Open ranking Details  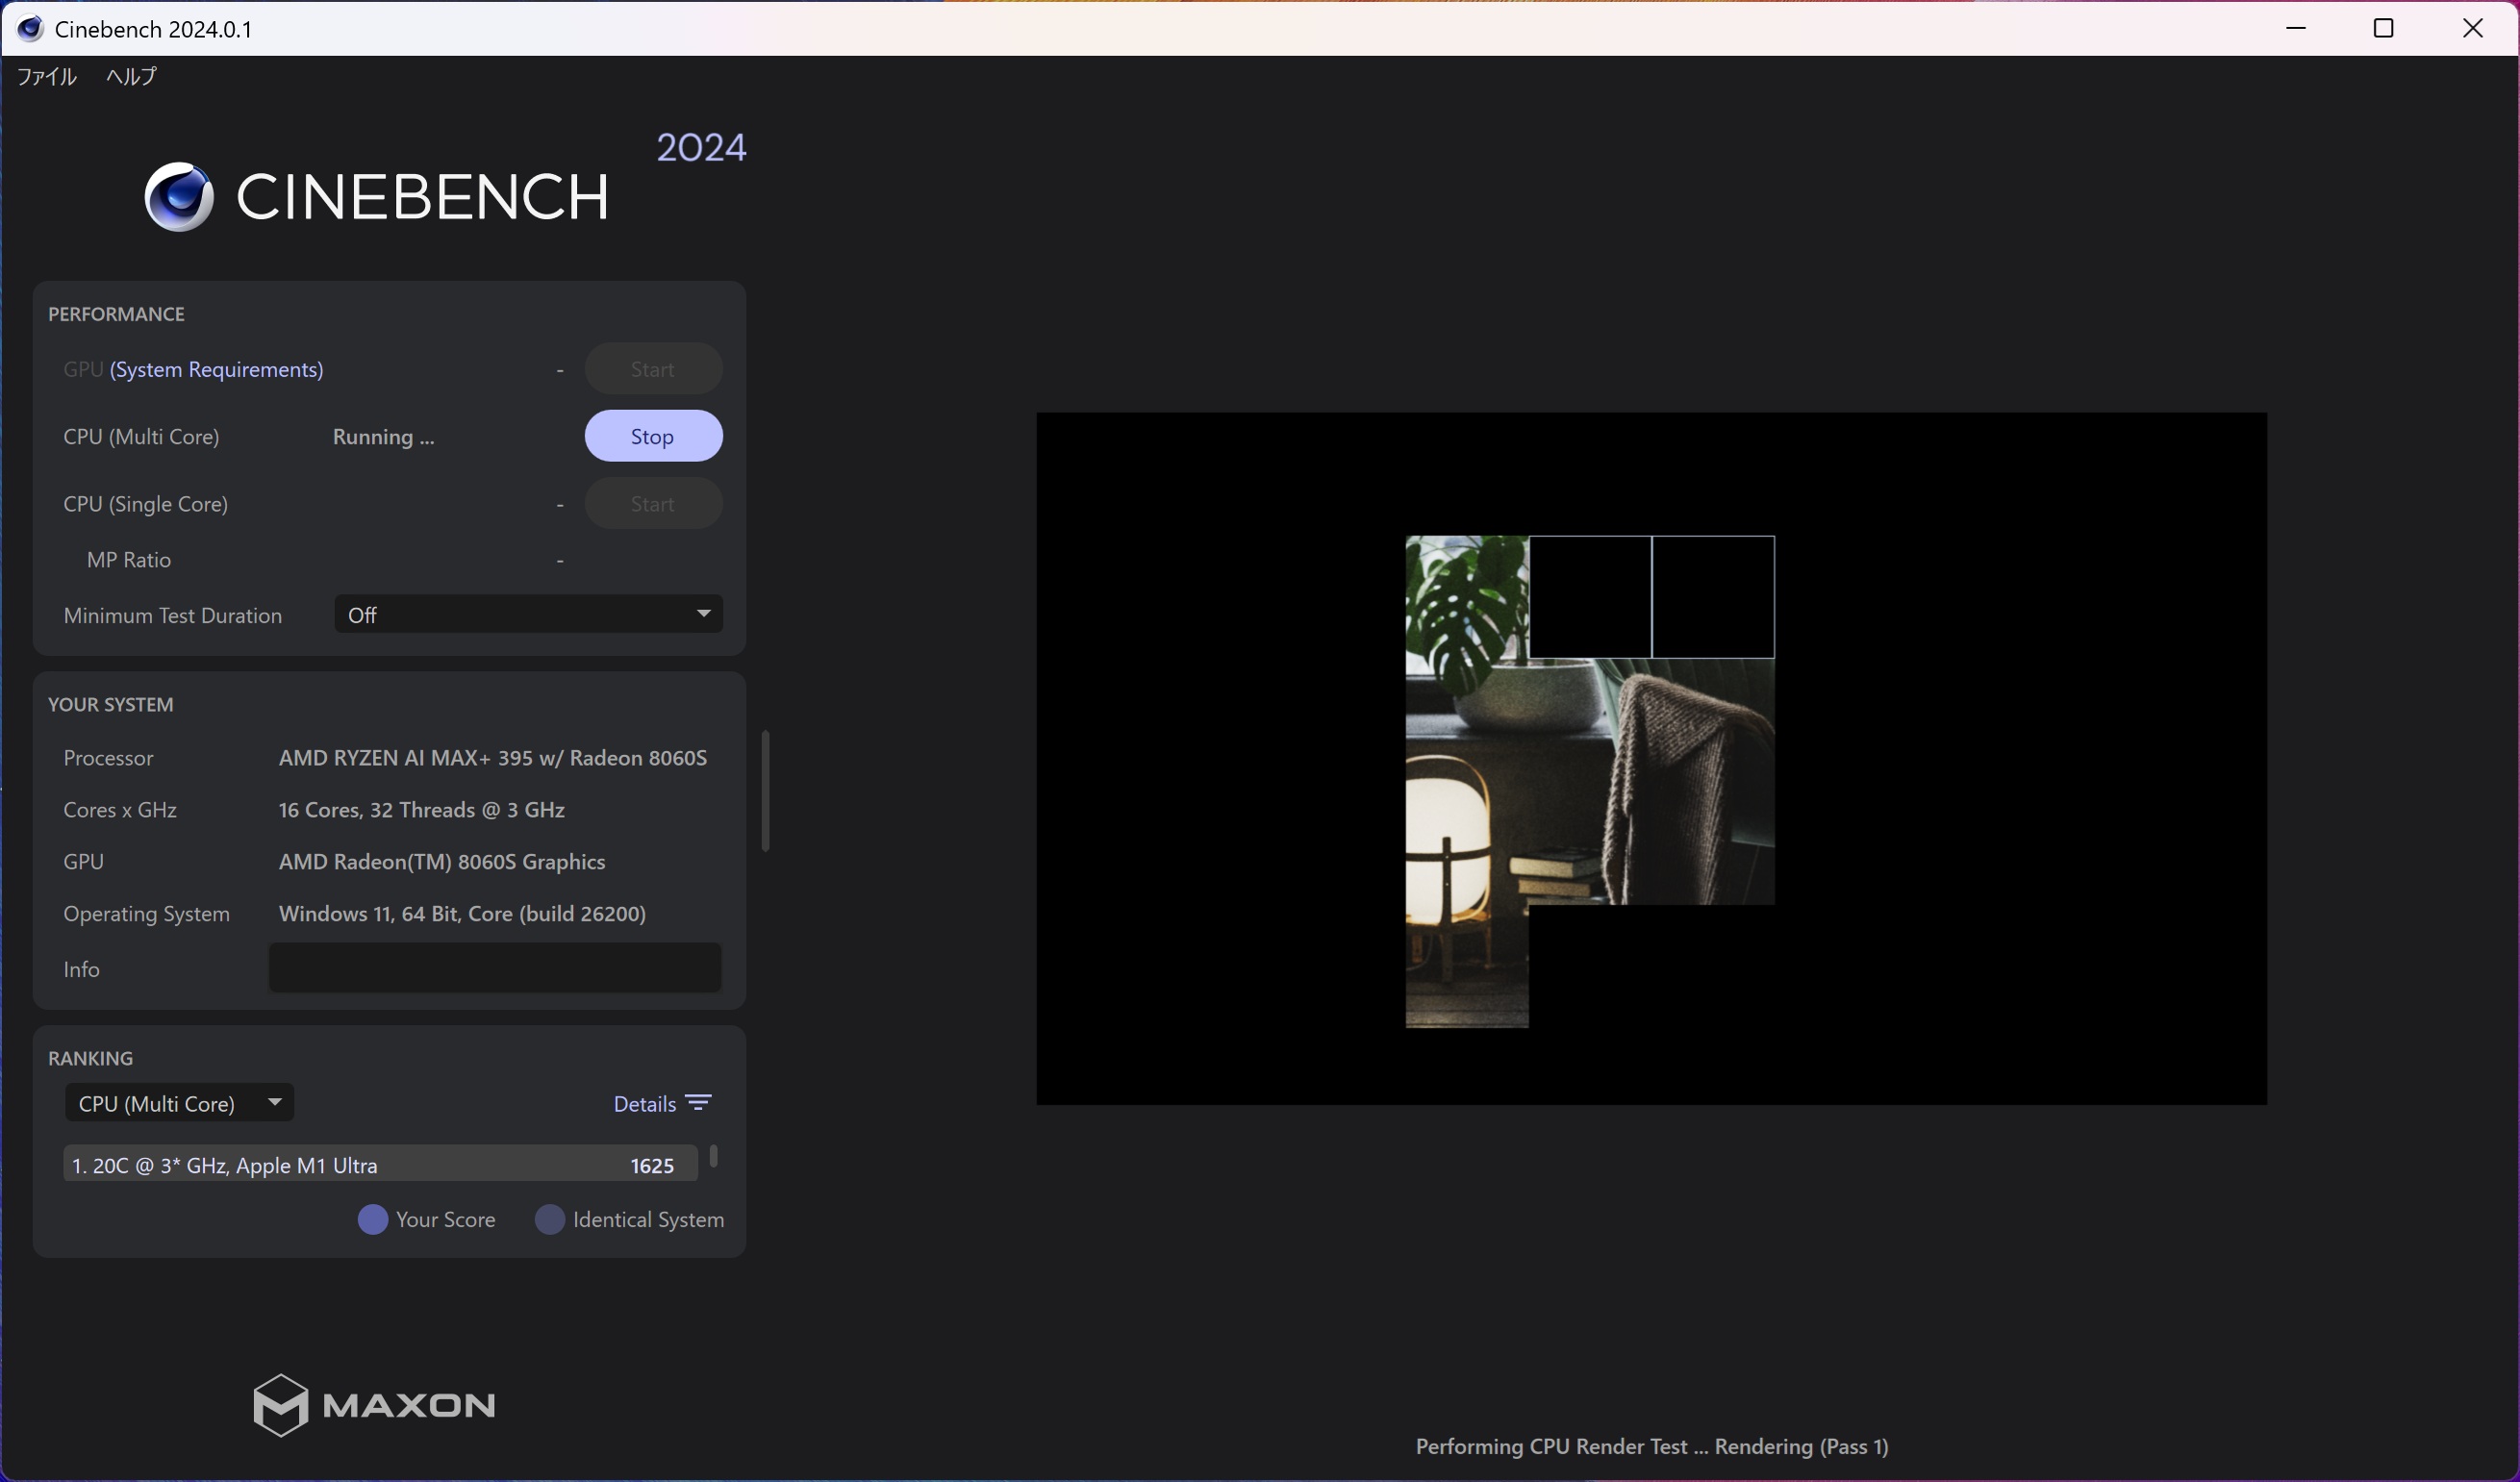click(x=645, y=1103)
